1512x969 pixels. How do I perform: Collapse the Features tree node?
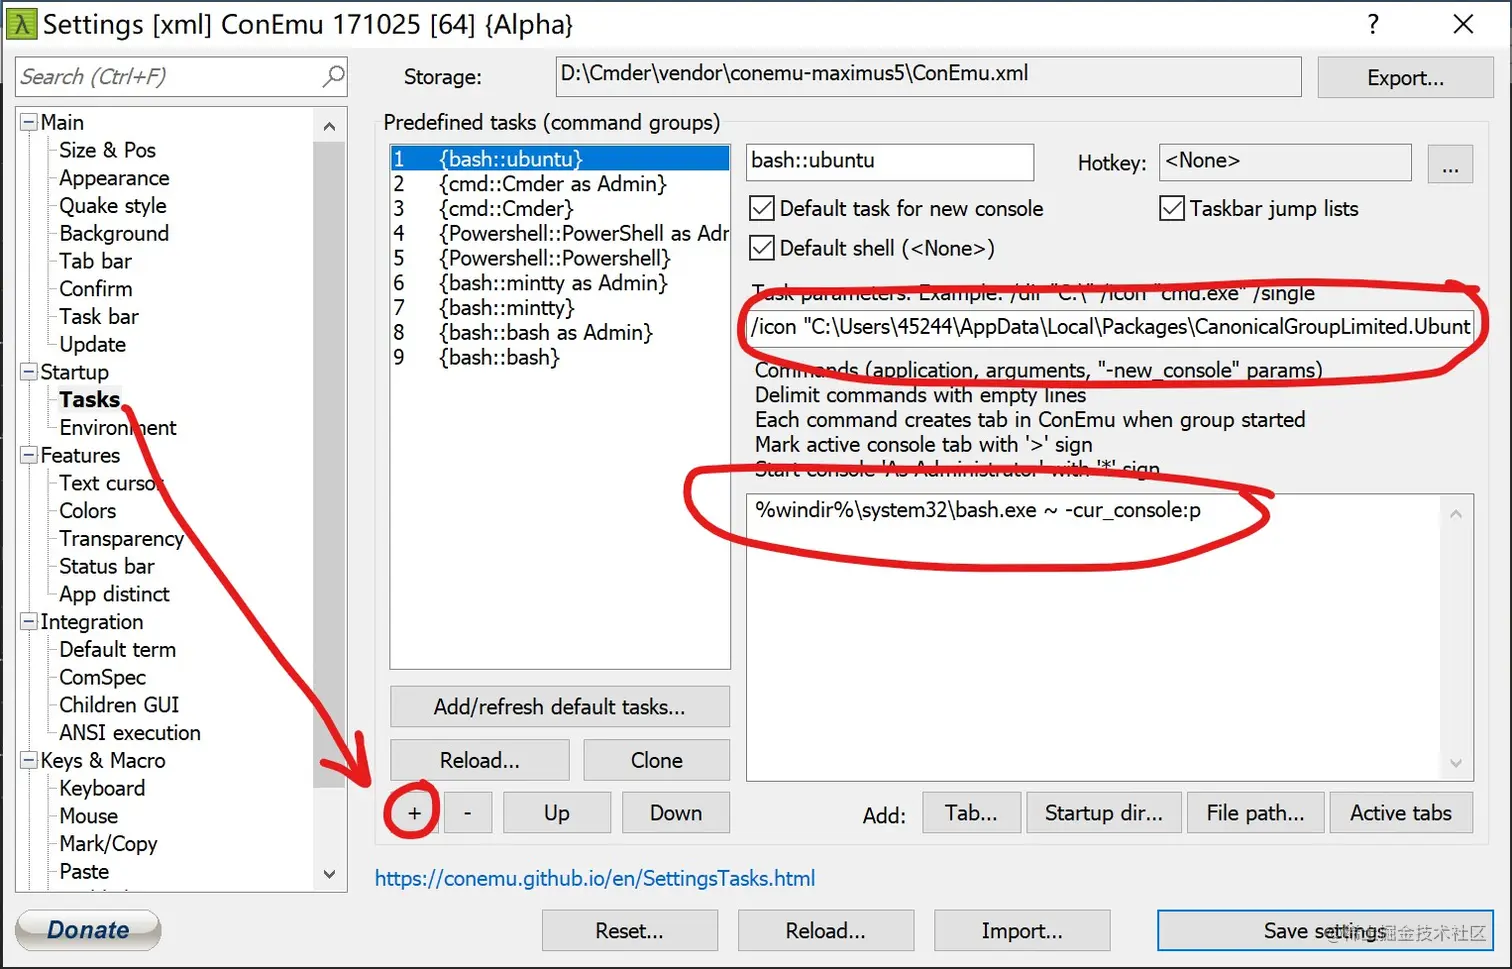point(29,455)
